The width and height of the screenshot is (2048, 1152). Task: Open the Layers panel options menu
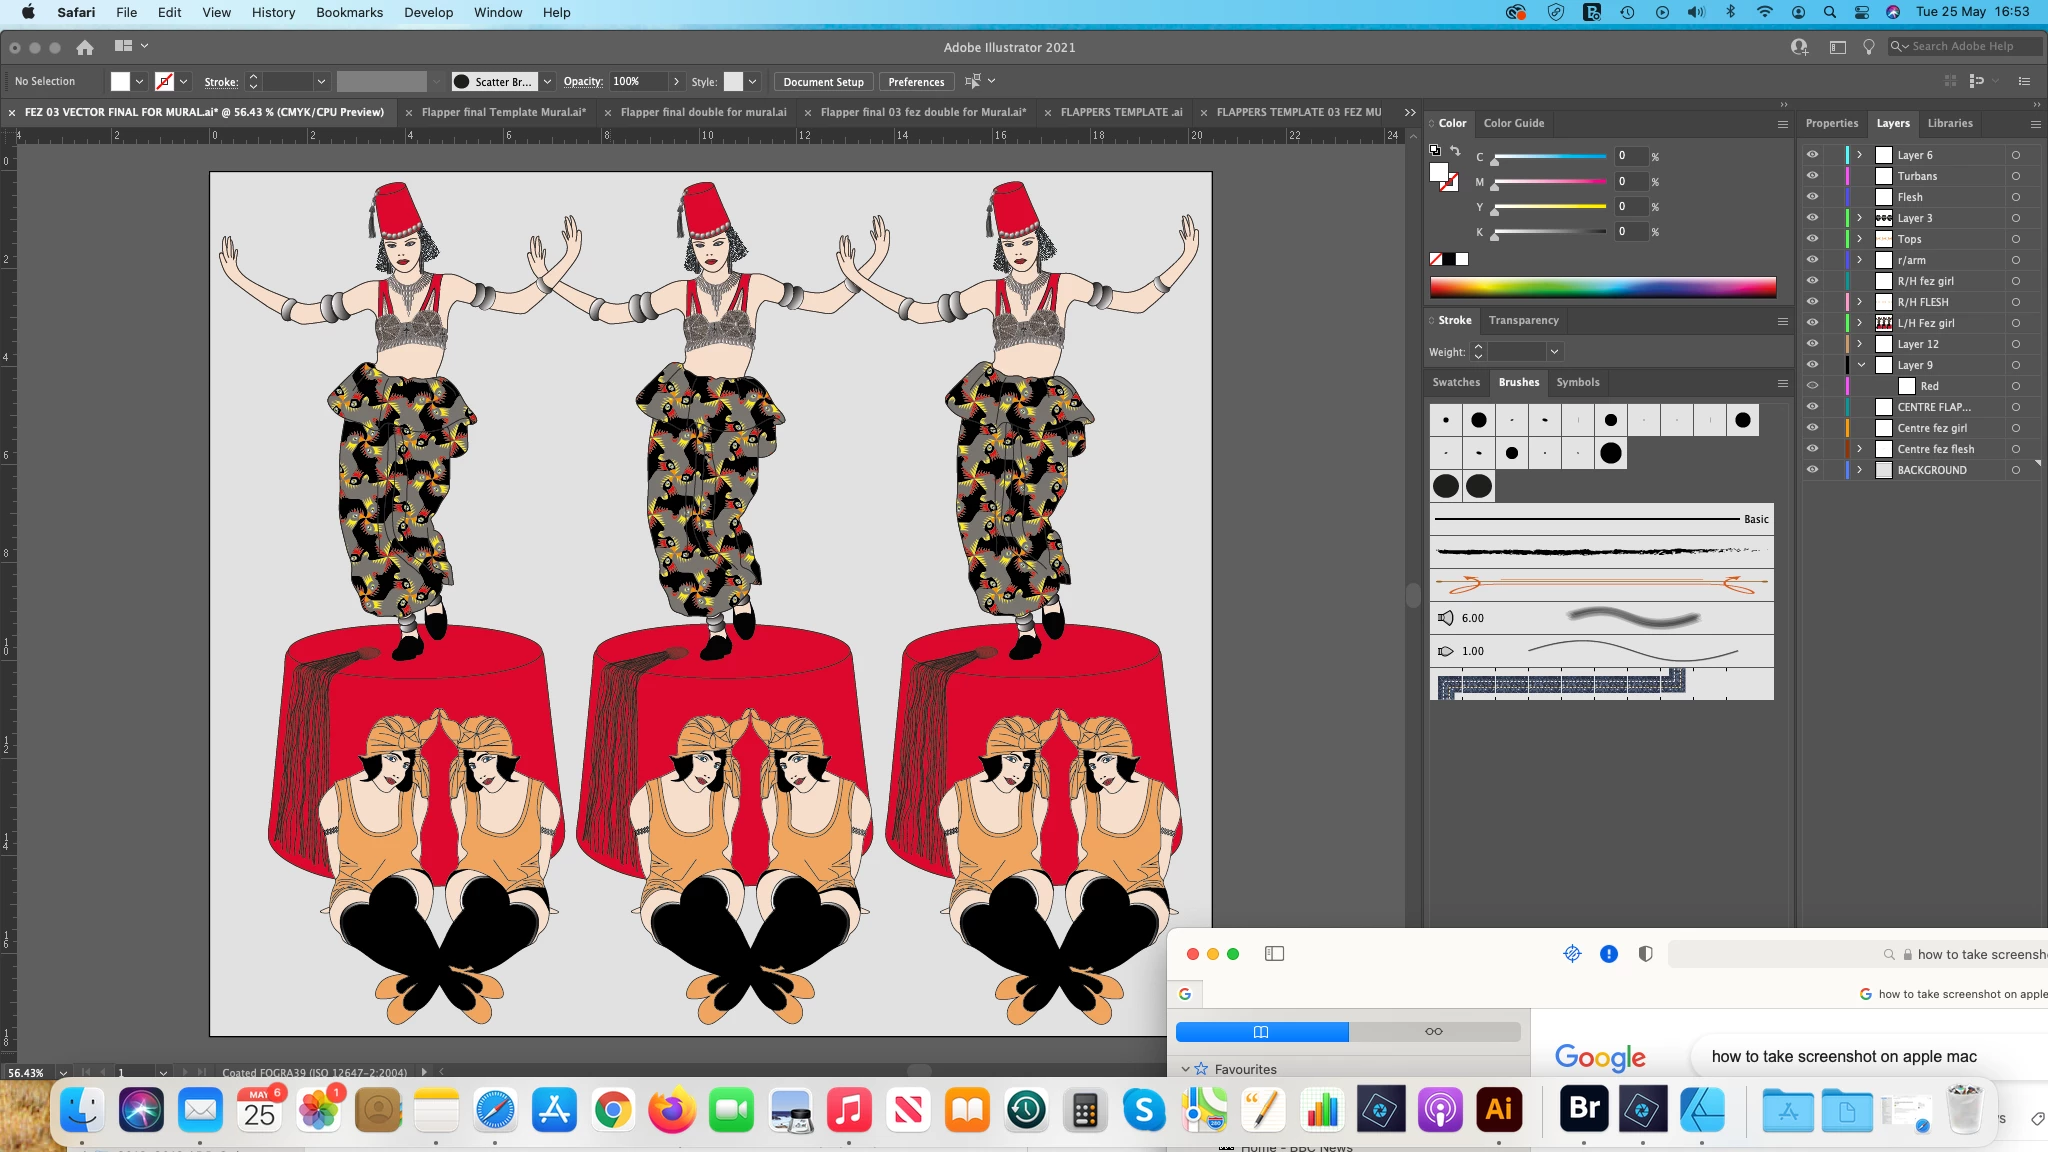pos(2035,124)
